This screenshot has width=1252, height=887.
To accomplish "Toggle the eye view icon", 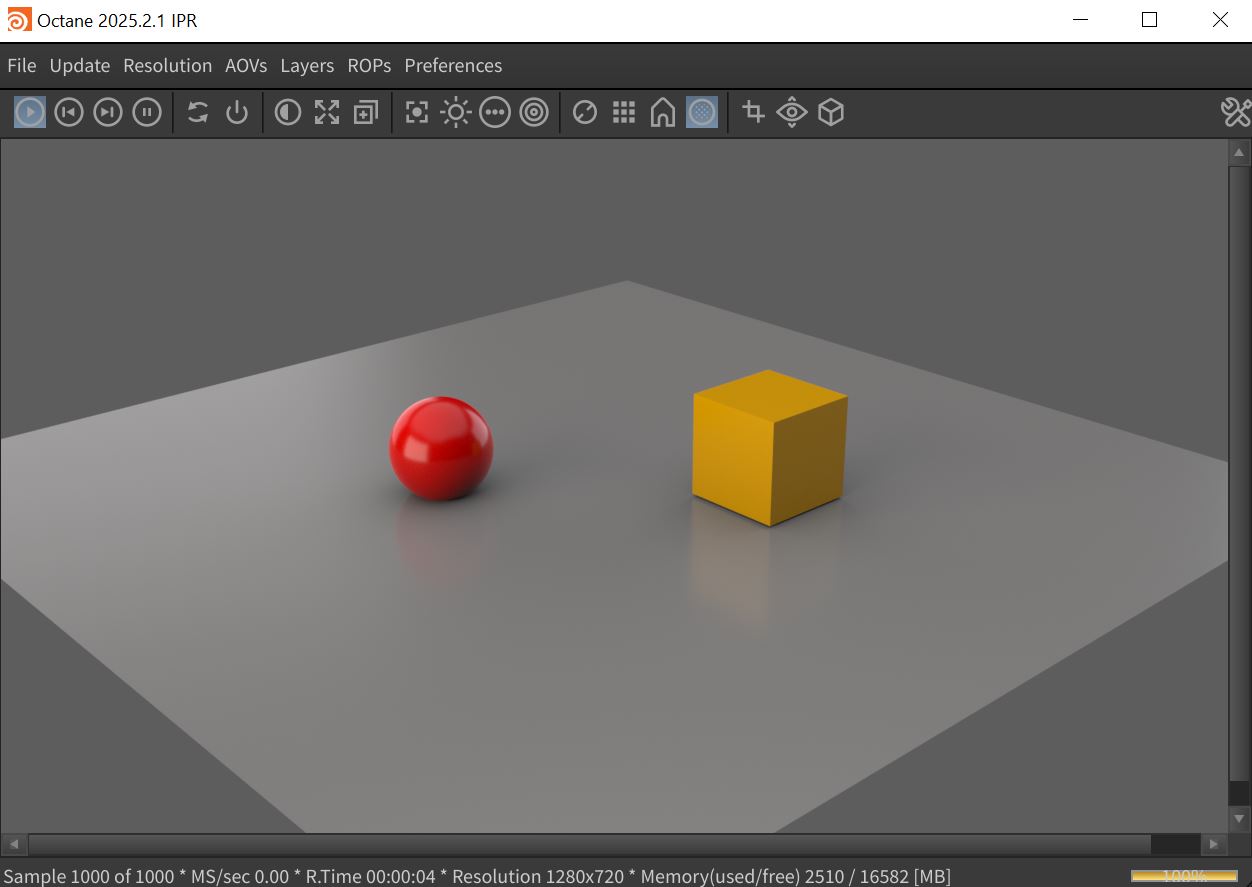I will coord(792,112).
